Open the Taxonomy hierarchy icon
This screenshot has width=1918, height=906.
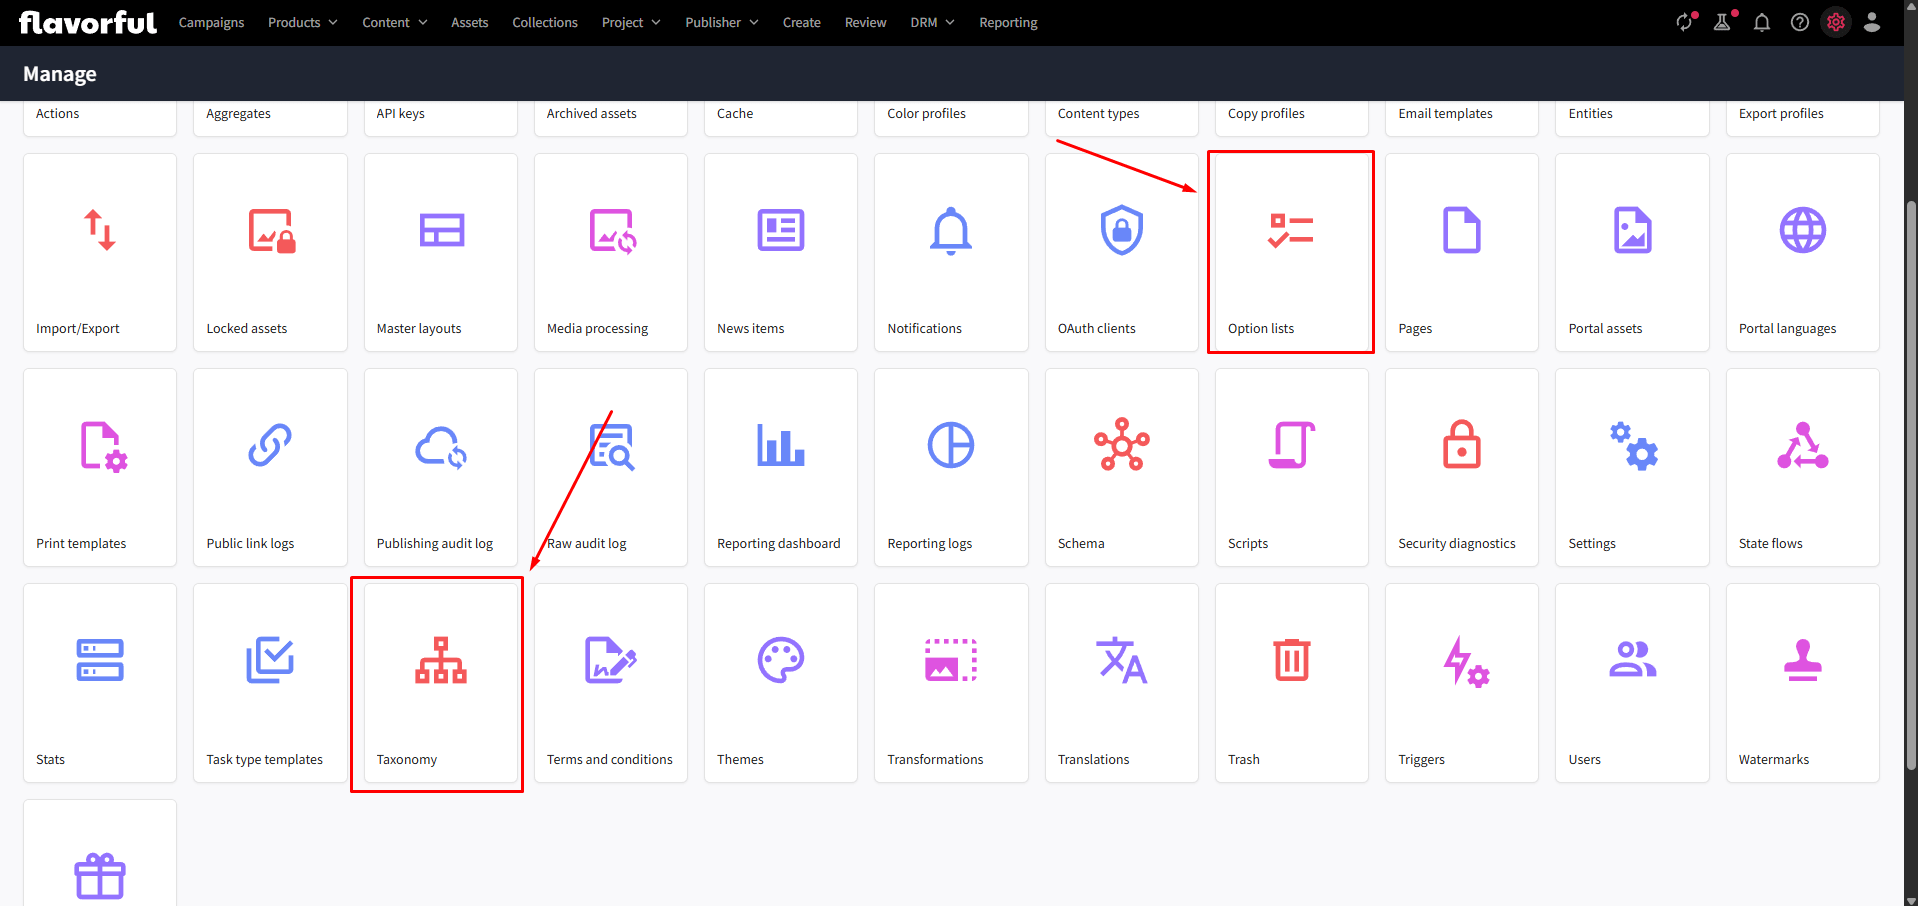click(441, 660)
